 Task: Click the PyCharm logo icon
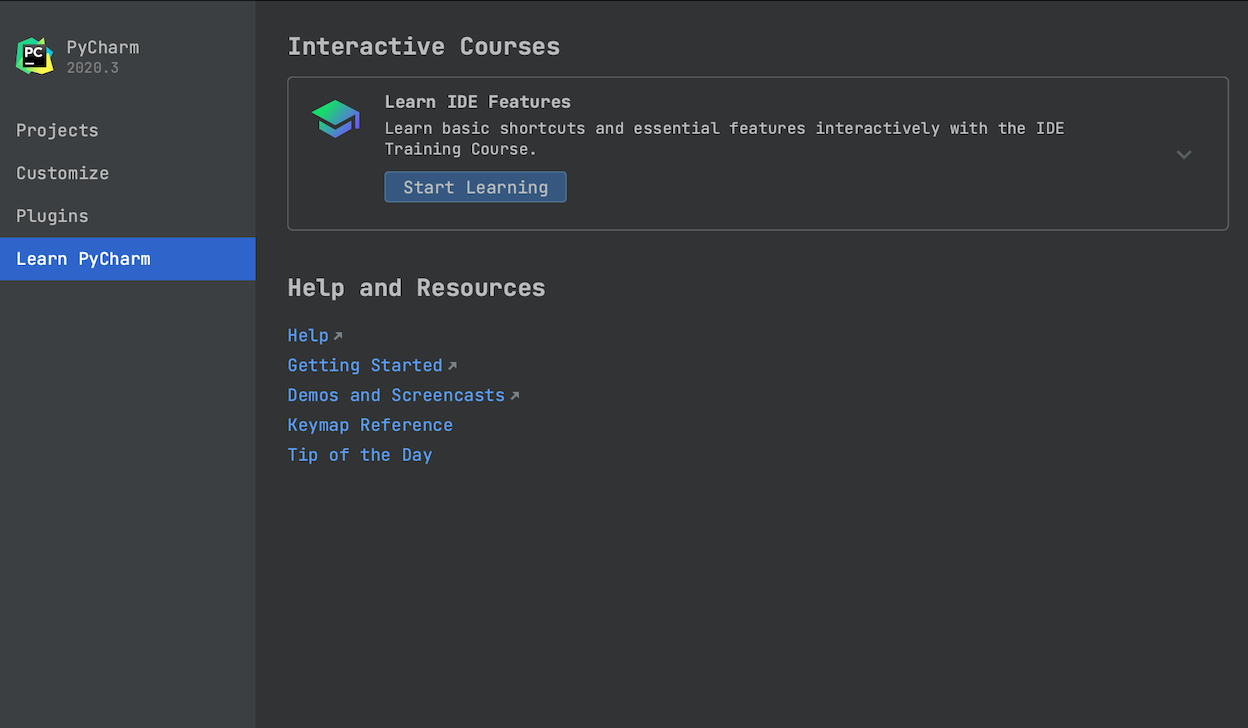[35, 56]
